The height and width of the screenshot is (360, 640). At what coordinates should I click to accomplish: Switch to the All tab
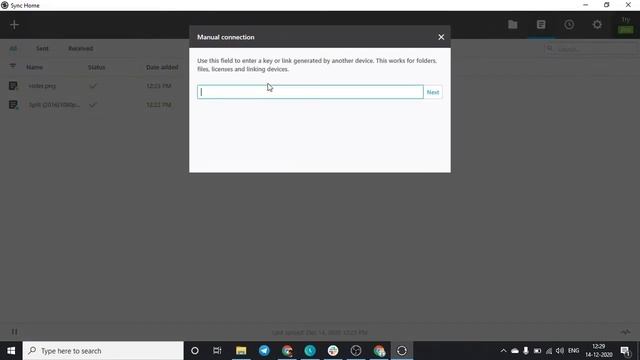click(x=13, y=49)
